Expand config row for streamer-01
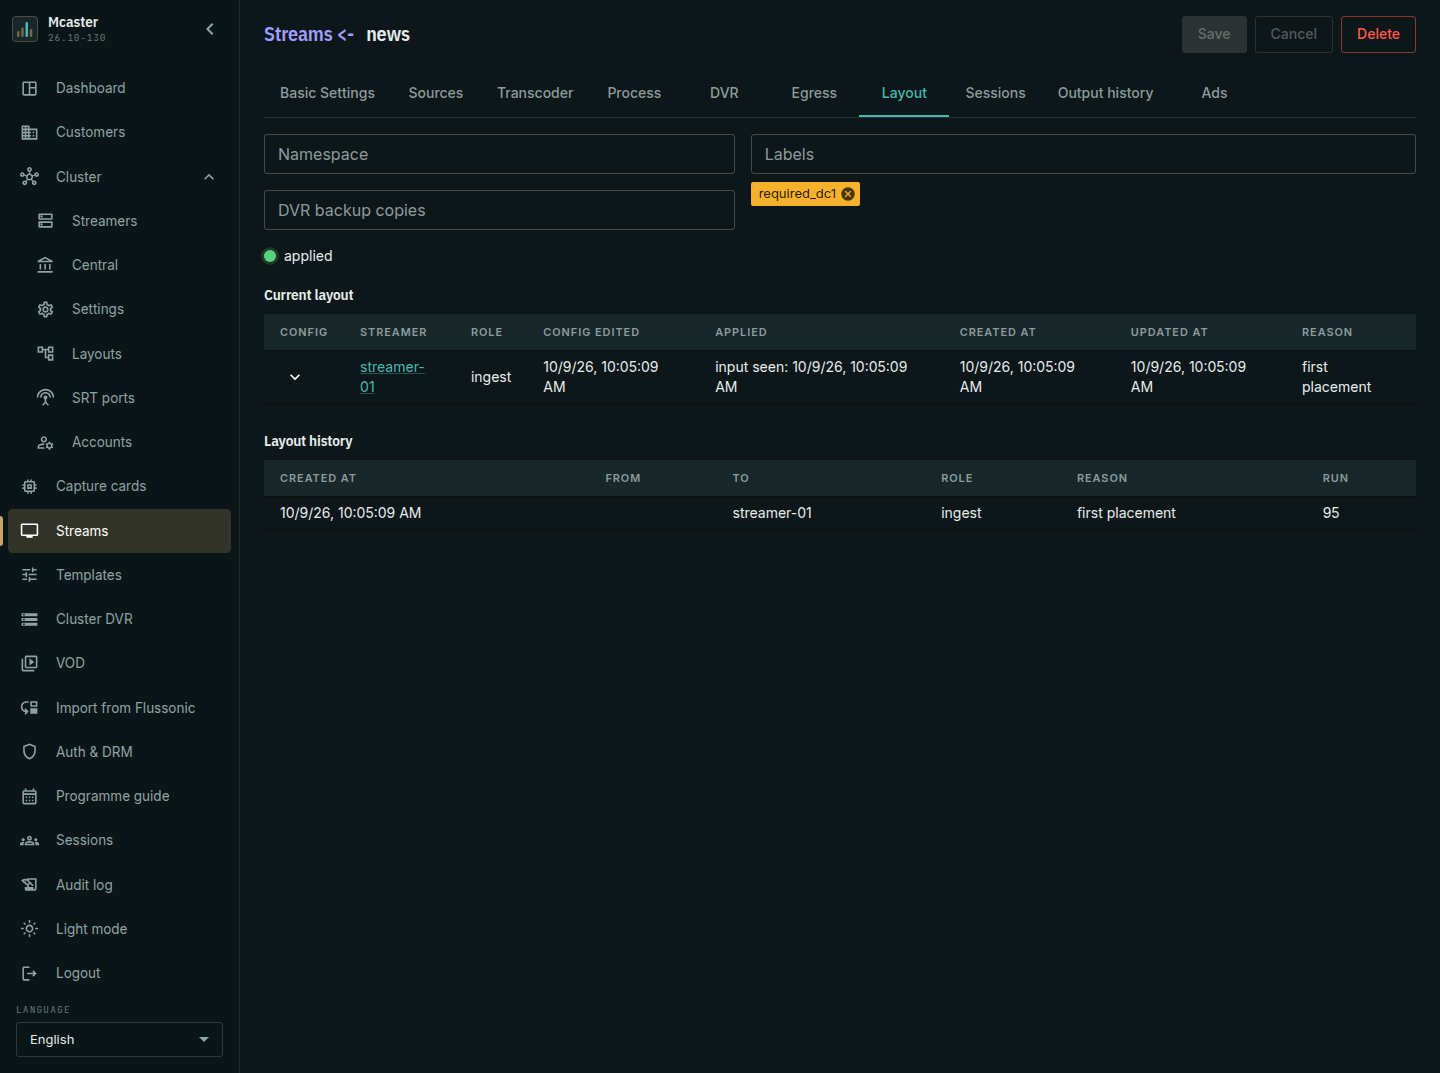The width and height of the screenshot is (1440, 1073). (x=295, y=377)
